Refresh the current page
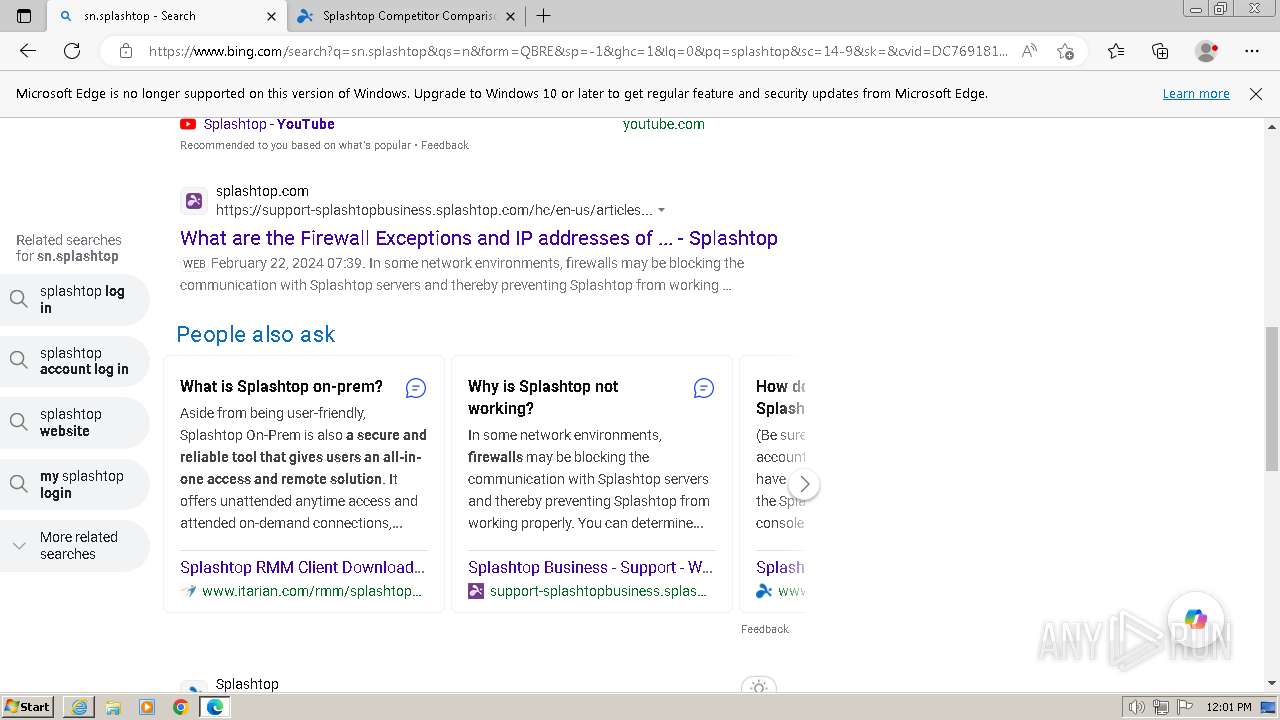Image resolution: width=1280 pixels, height=720 pixels. tap(72, 51)
